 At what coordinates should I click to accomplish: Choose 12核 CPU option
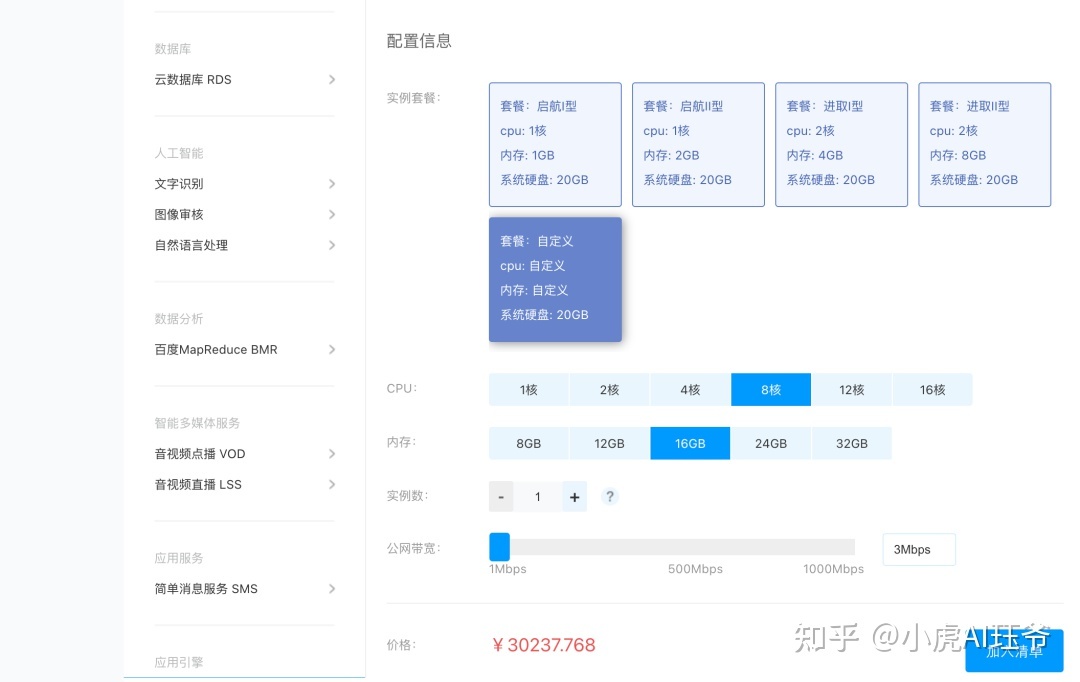[851, 390]
